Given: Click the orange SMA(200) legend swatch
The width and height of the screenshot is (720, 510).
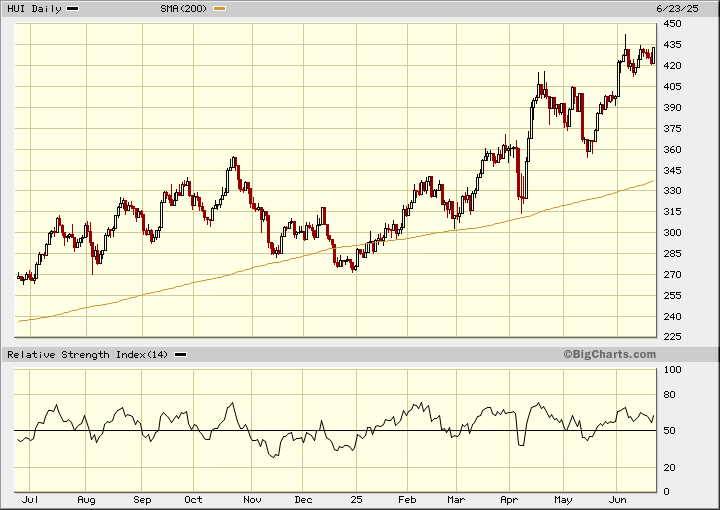Looking at the screenshot, I should (x=219, y=9).
